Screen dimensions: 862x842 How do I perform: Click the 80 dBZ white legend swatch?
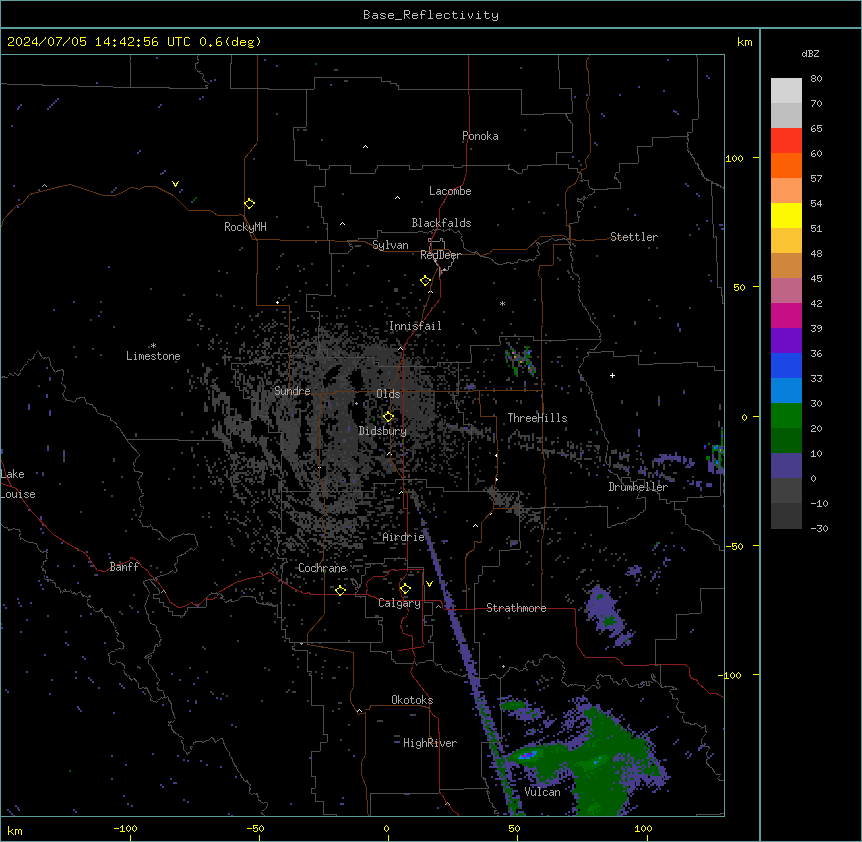pyautogui.click(x=786, y=90)
